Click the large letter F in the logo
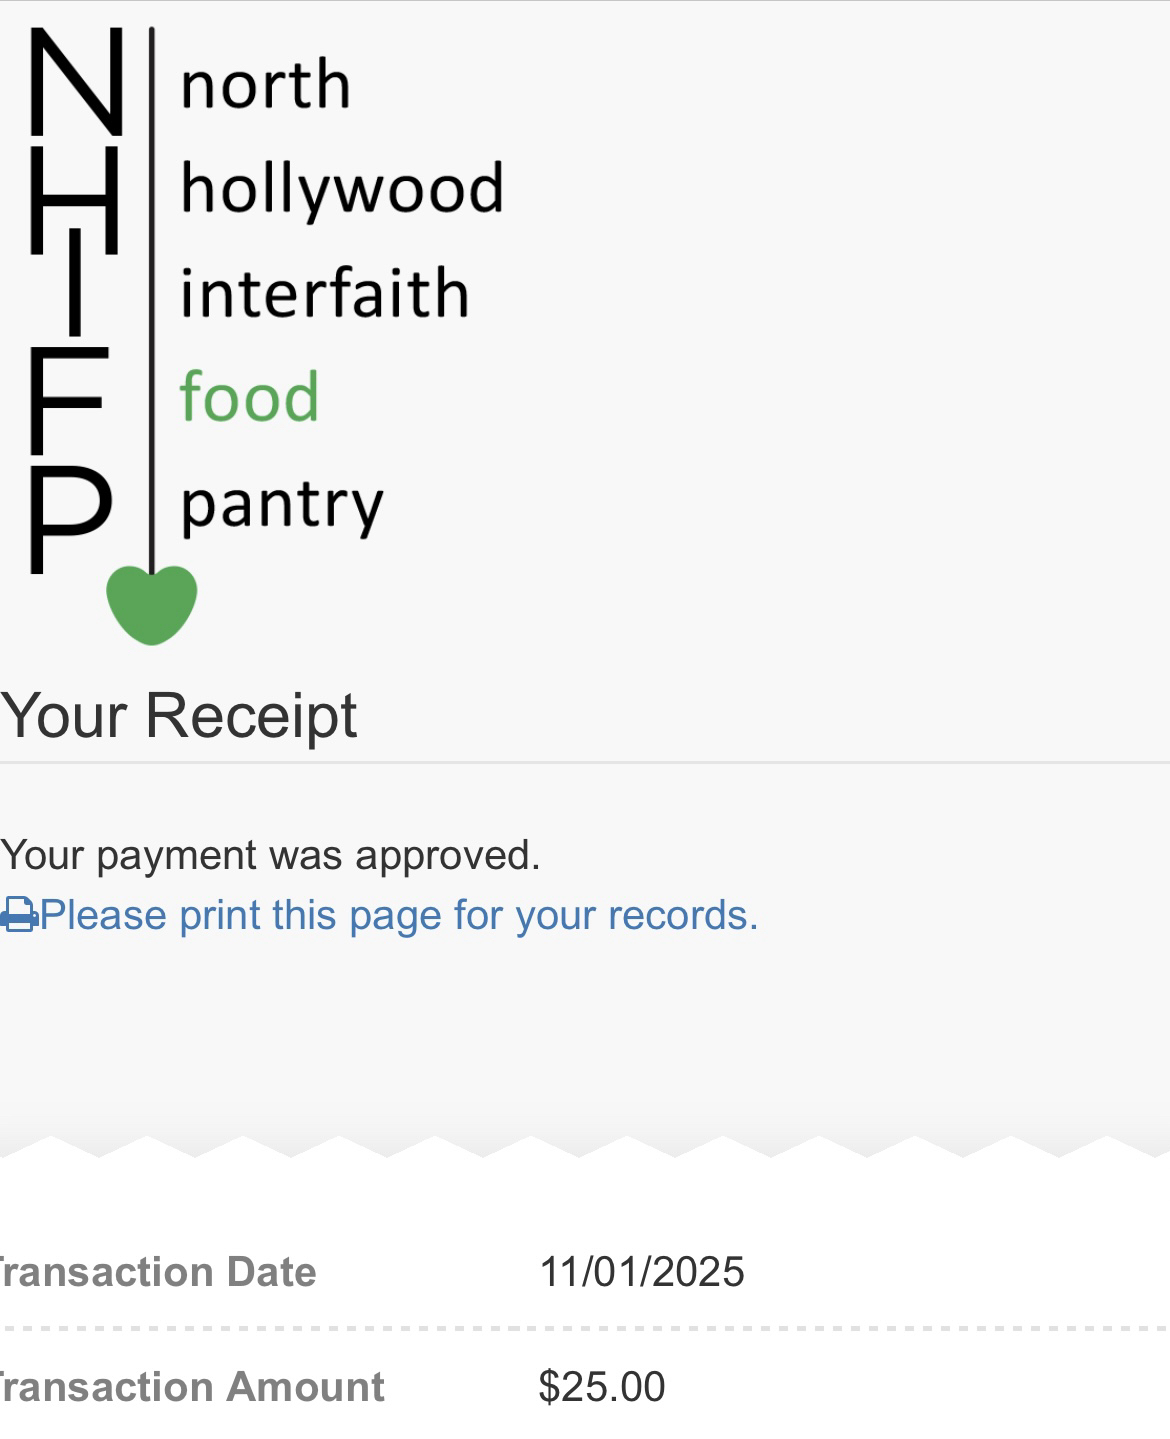Viewport: 1170px width, 1439px height. [x=64, y=399]
